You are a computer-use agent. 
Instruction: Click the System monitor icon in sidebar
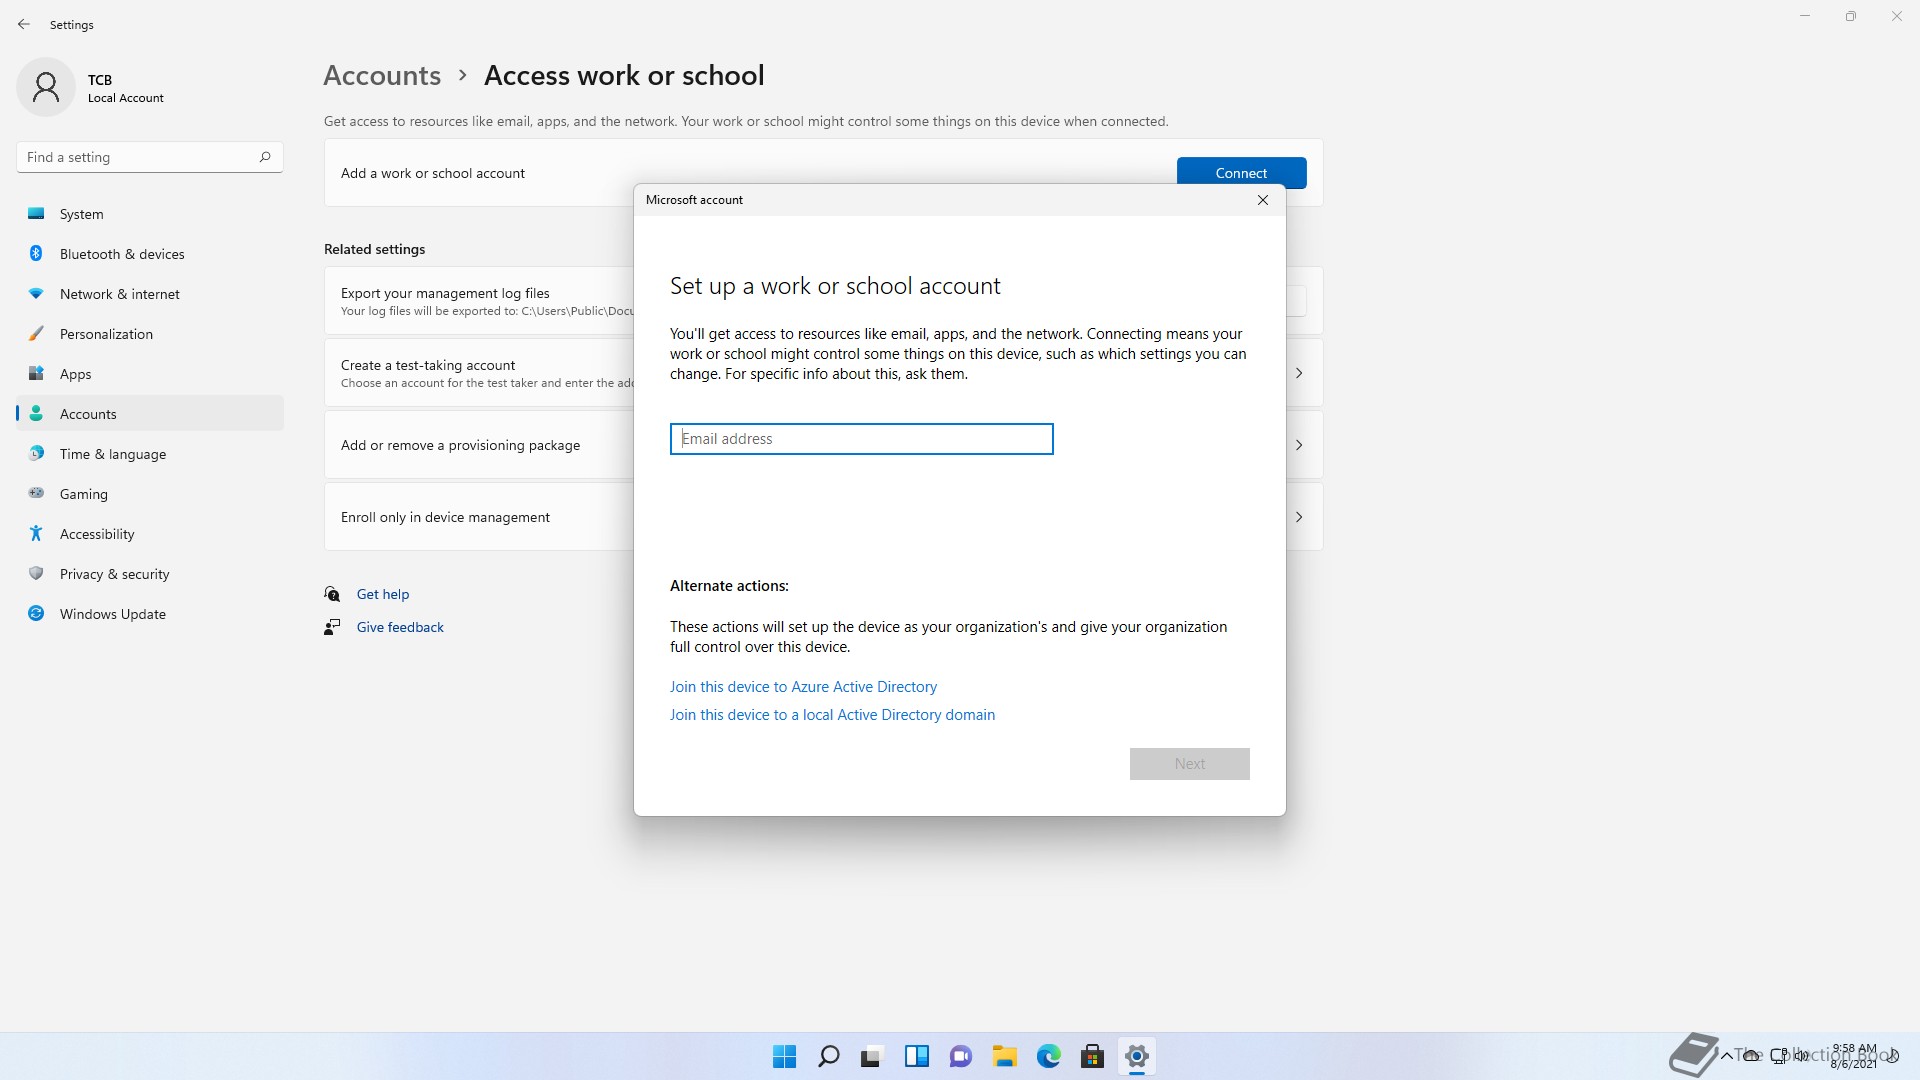point(36,213)
